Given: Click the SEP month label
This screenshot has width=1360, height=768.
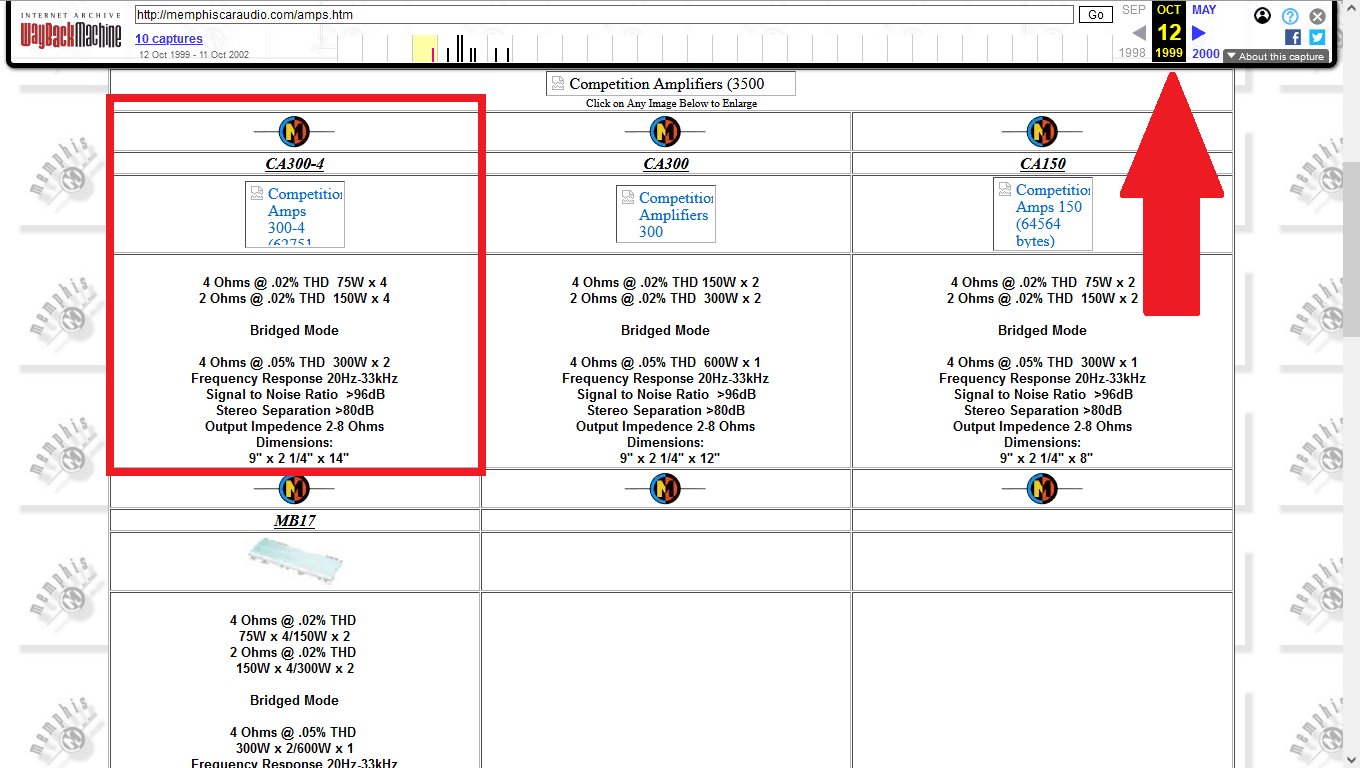Looking at the screenshot, I should 1134,10.
